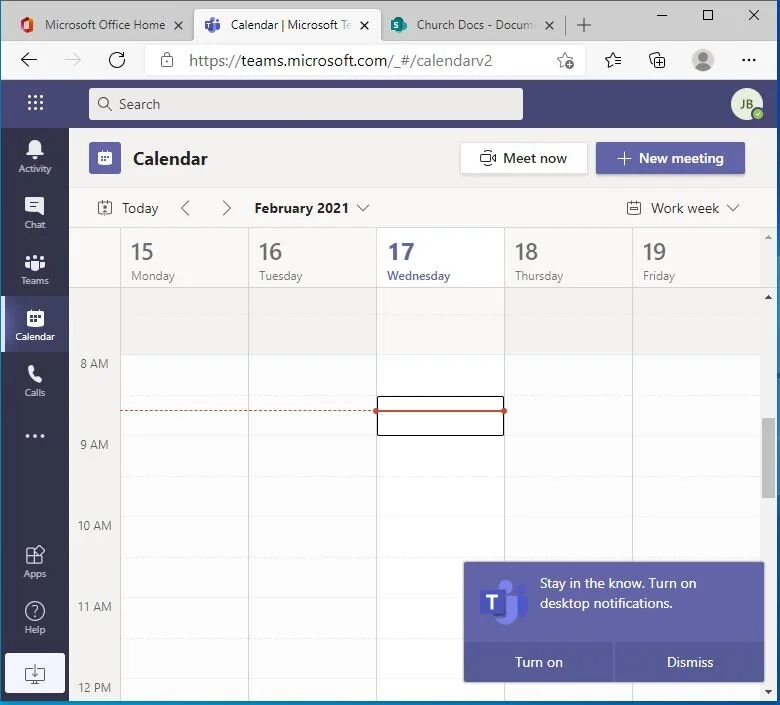Image resolution: width=780 pixels, height=705 pixels.
Task: Click the 9 AM time label
Action: pyautogui.click(x=95, y=444)
